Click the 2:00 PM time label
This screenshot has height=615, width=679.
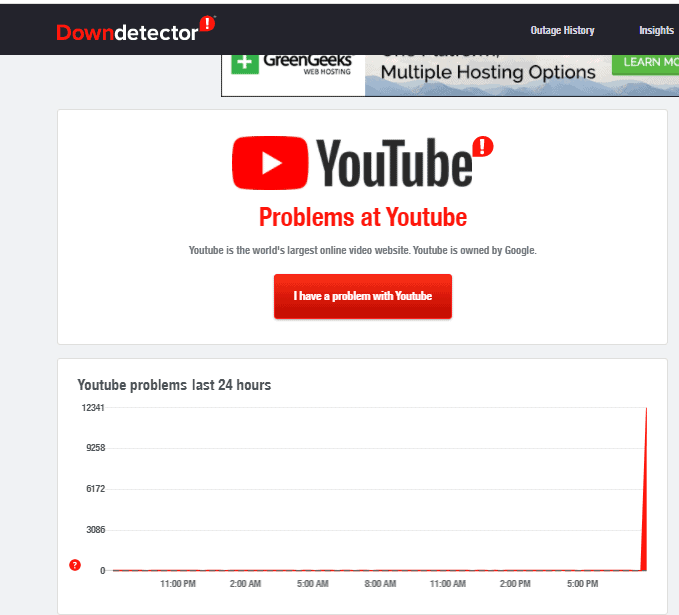pyautogui.click(x=515, y=584)
